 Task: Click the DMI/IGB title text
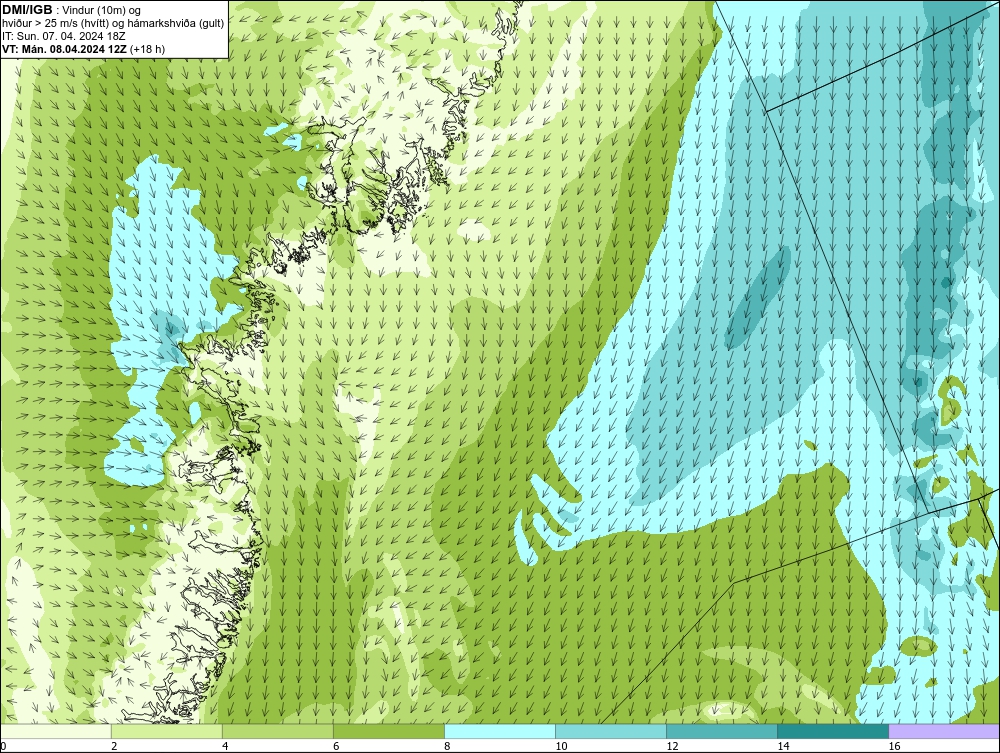coord(27,10)
